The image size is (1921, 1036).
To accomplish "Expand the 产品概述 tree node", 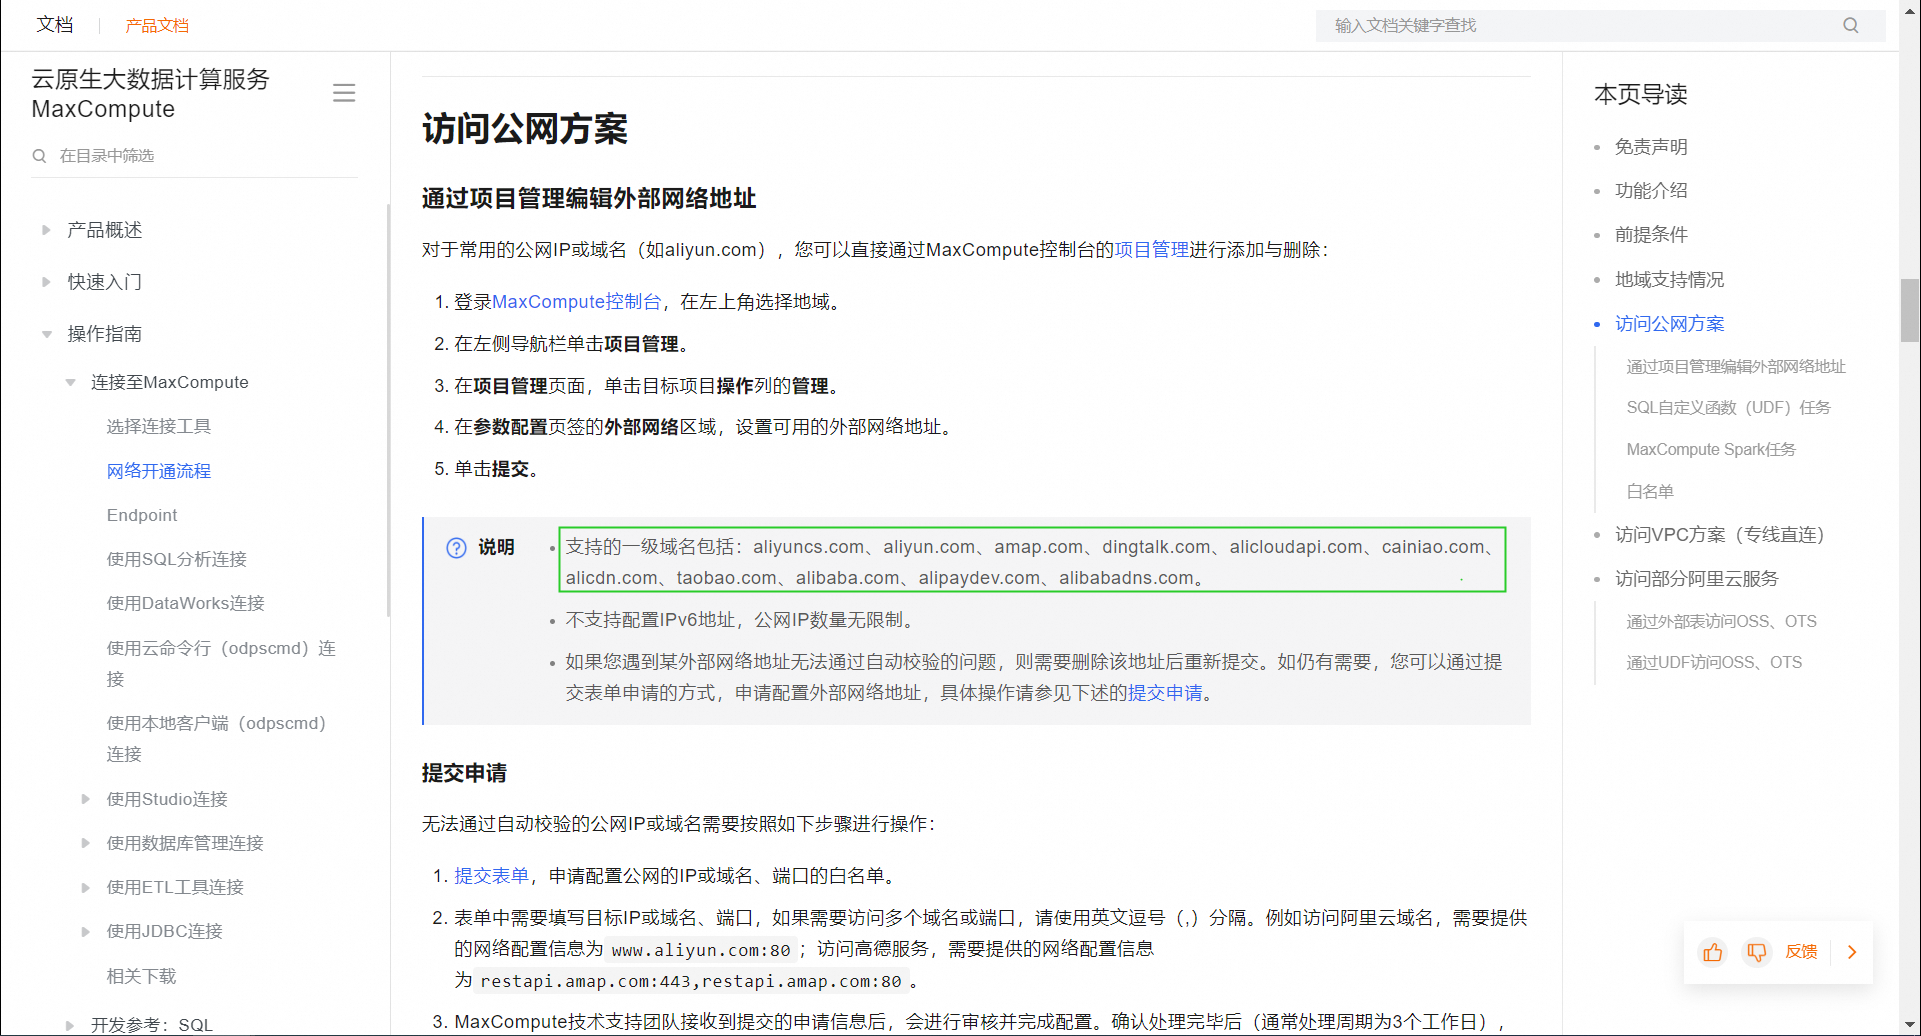I will point(46,230).
